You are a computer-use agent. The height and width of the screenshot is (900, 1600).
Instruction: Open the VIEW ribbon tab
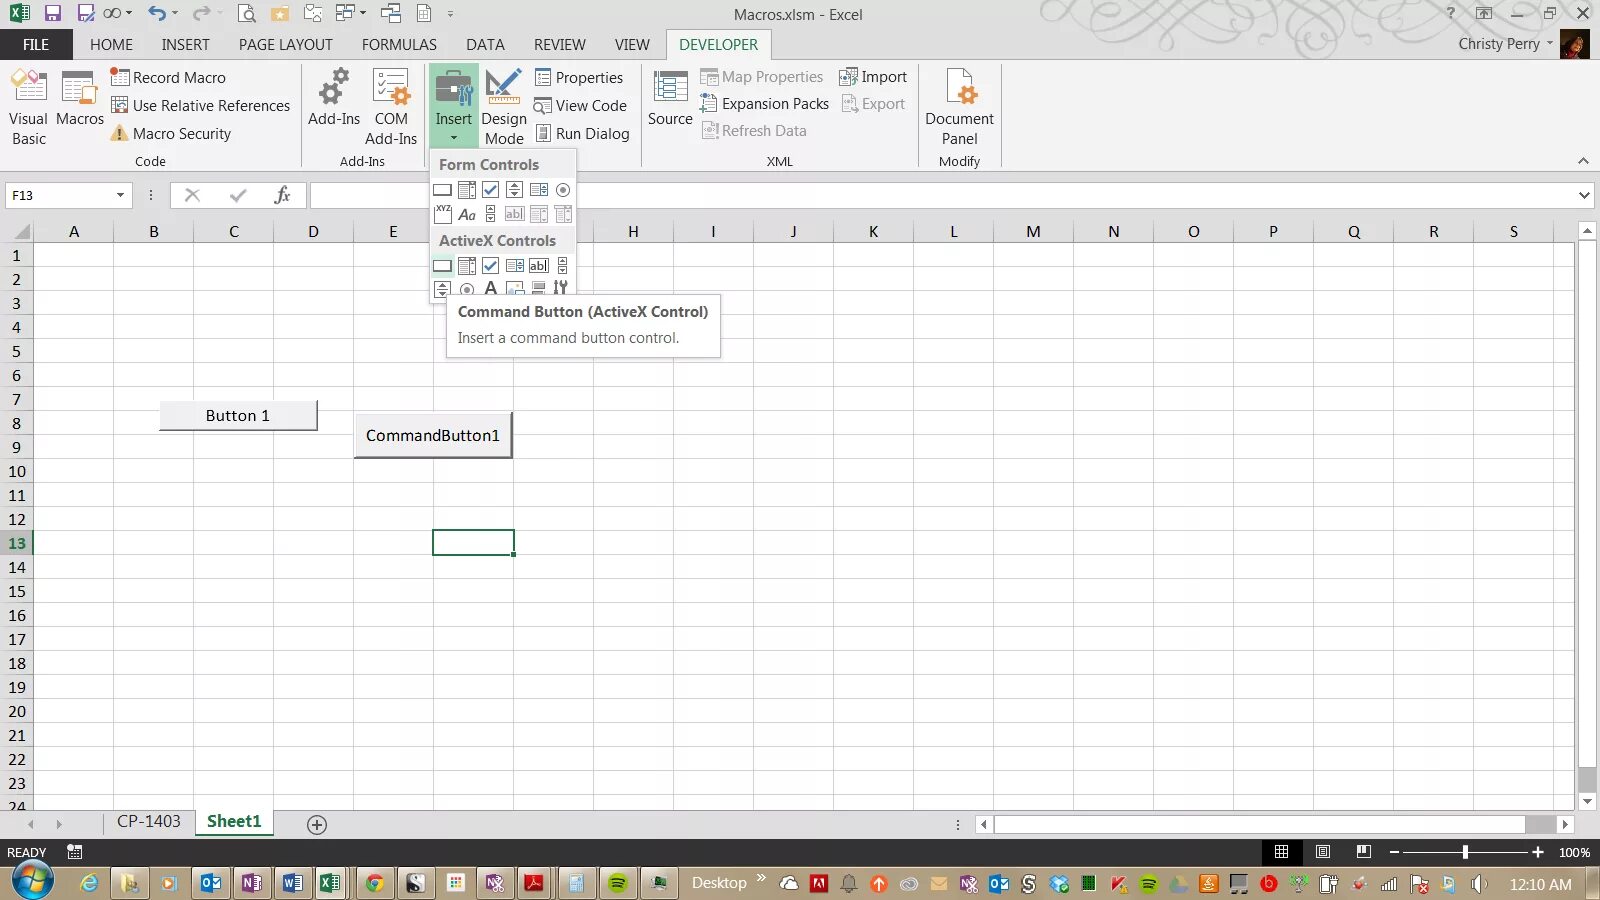[x=632, y=45]
